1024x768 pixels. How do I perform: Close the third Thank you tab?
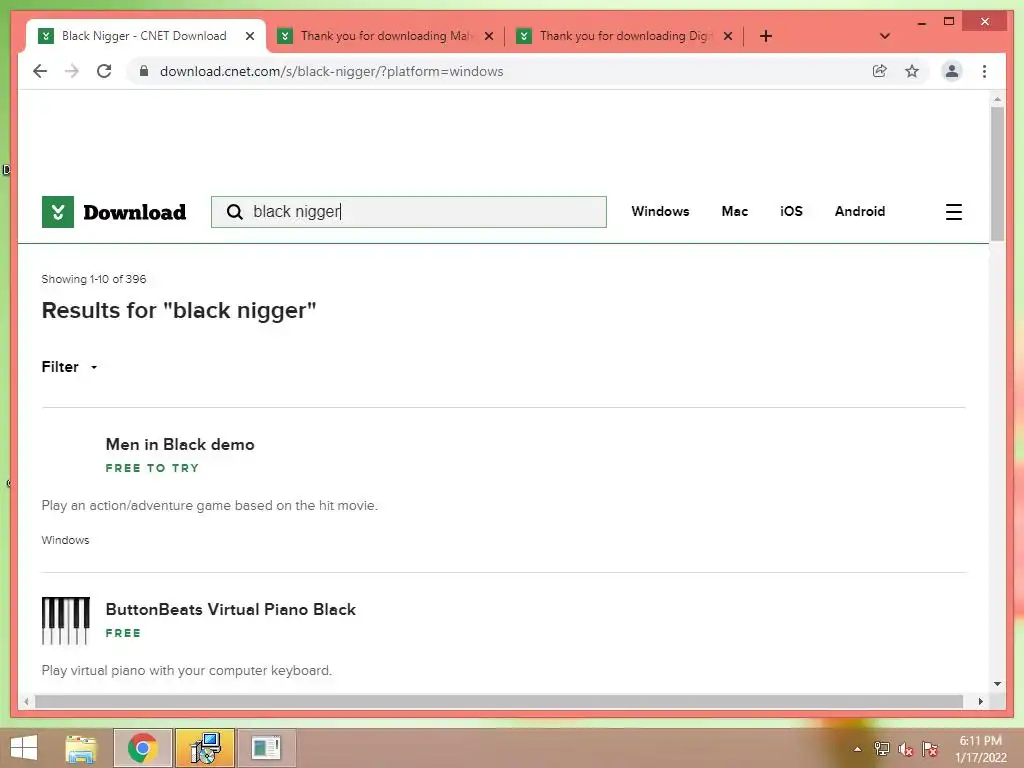tap(728, 36)
